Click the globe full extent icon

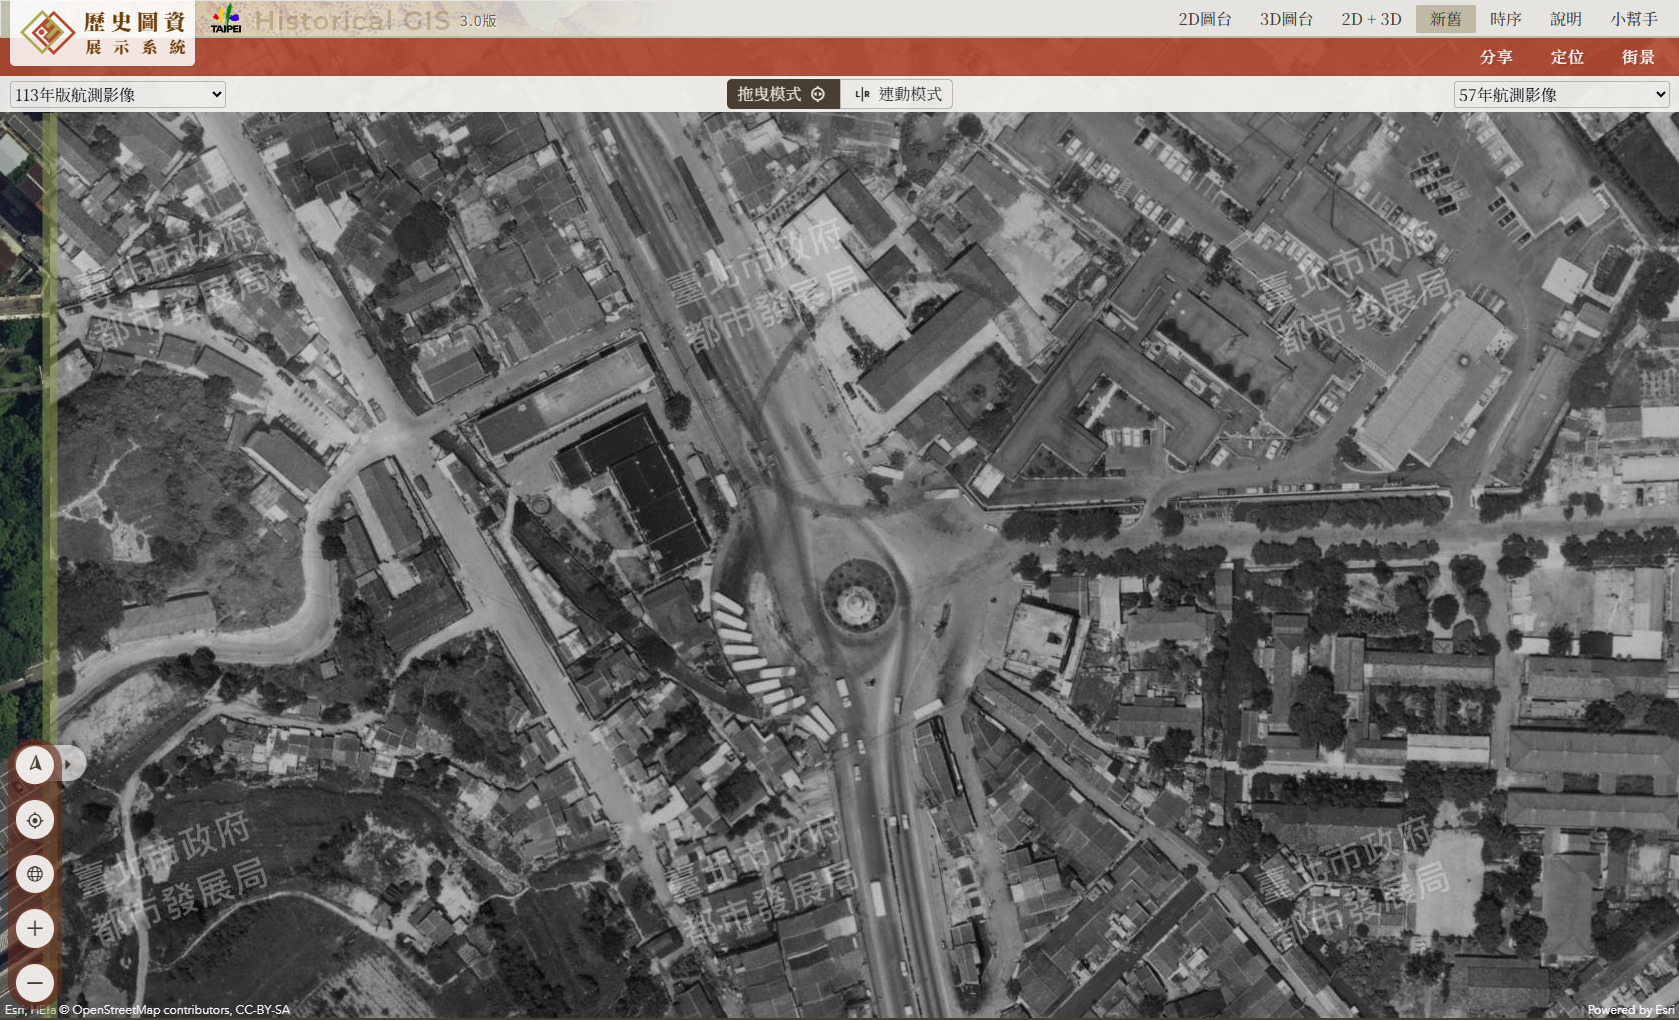click(x=35, y=874)
